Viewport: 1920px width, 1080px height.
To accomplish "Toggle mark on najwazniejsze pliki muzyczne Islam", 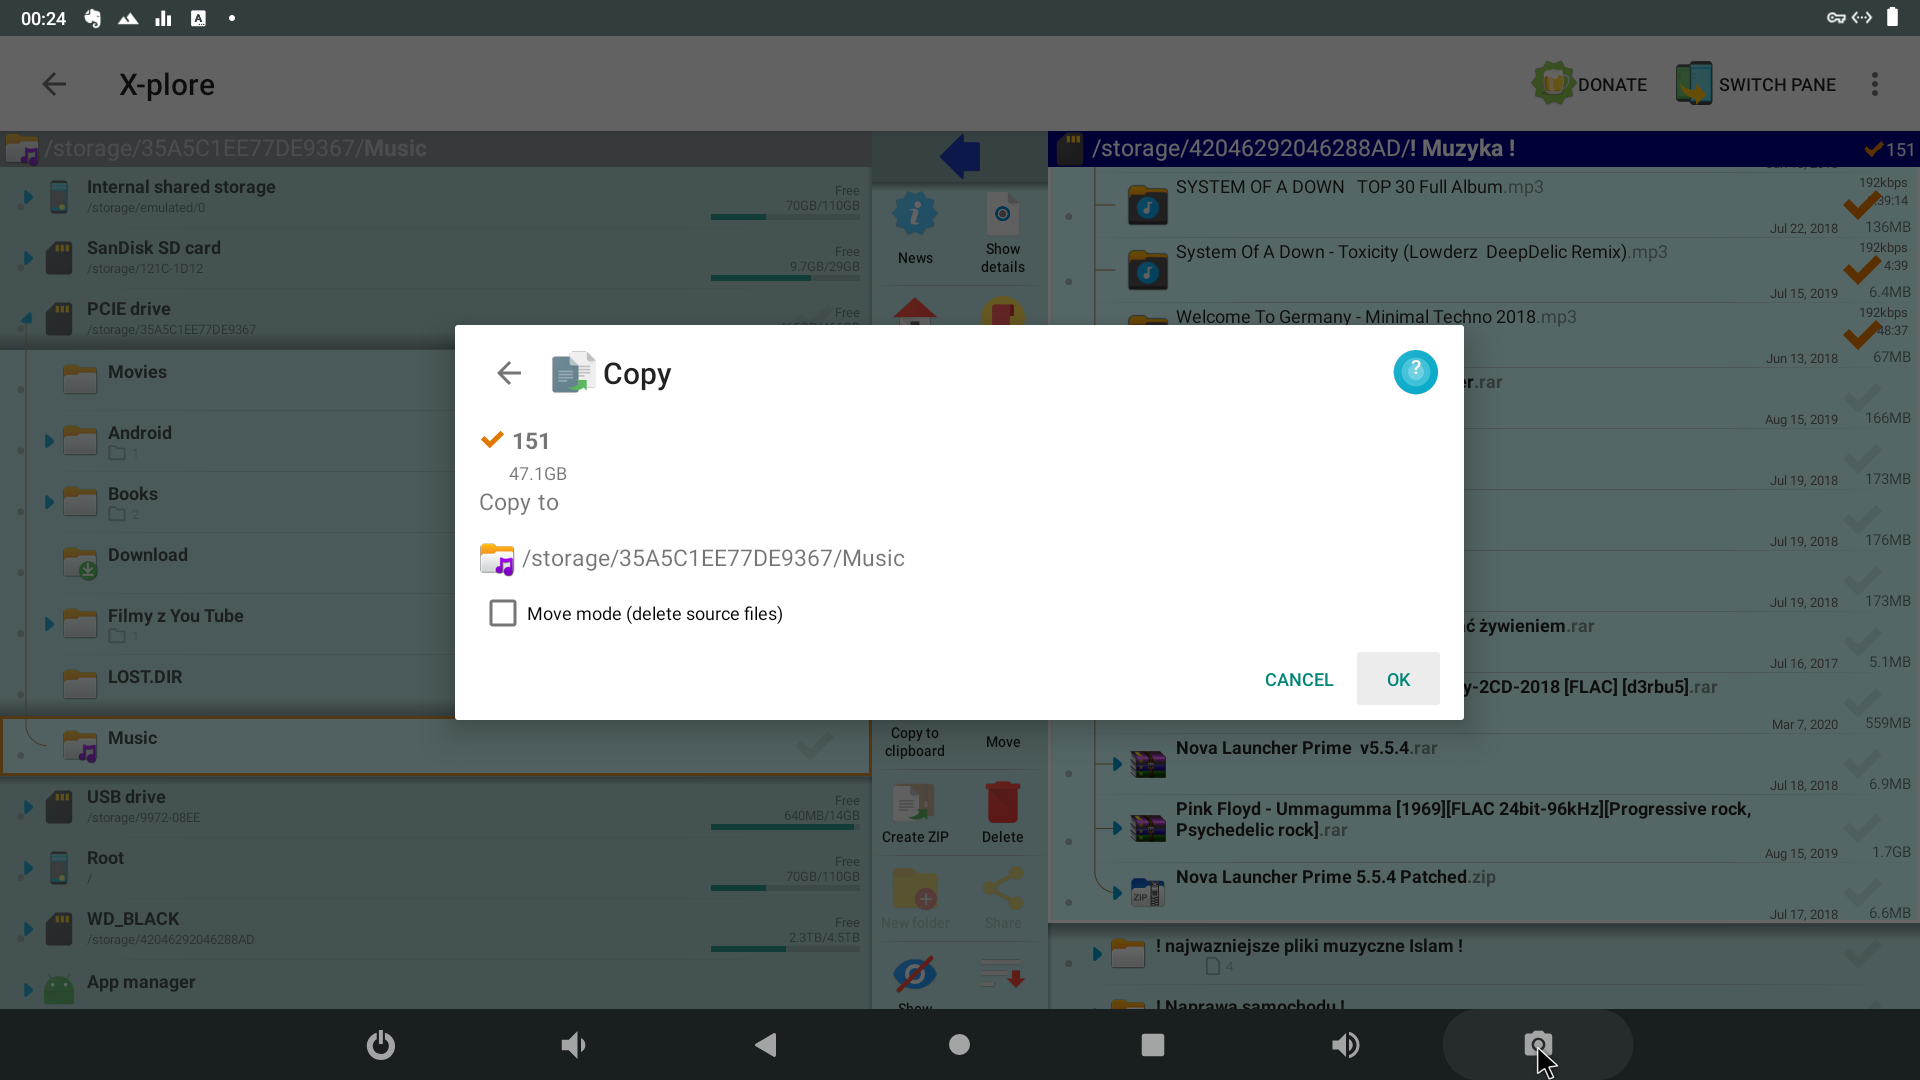I will (1861, 953).
